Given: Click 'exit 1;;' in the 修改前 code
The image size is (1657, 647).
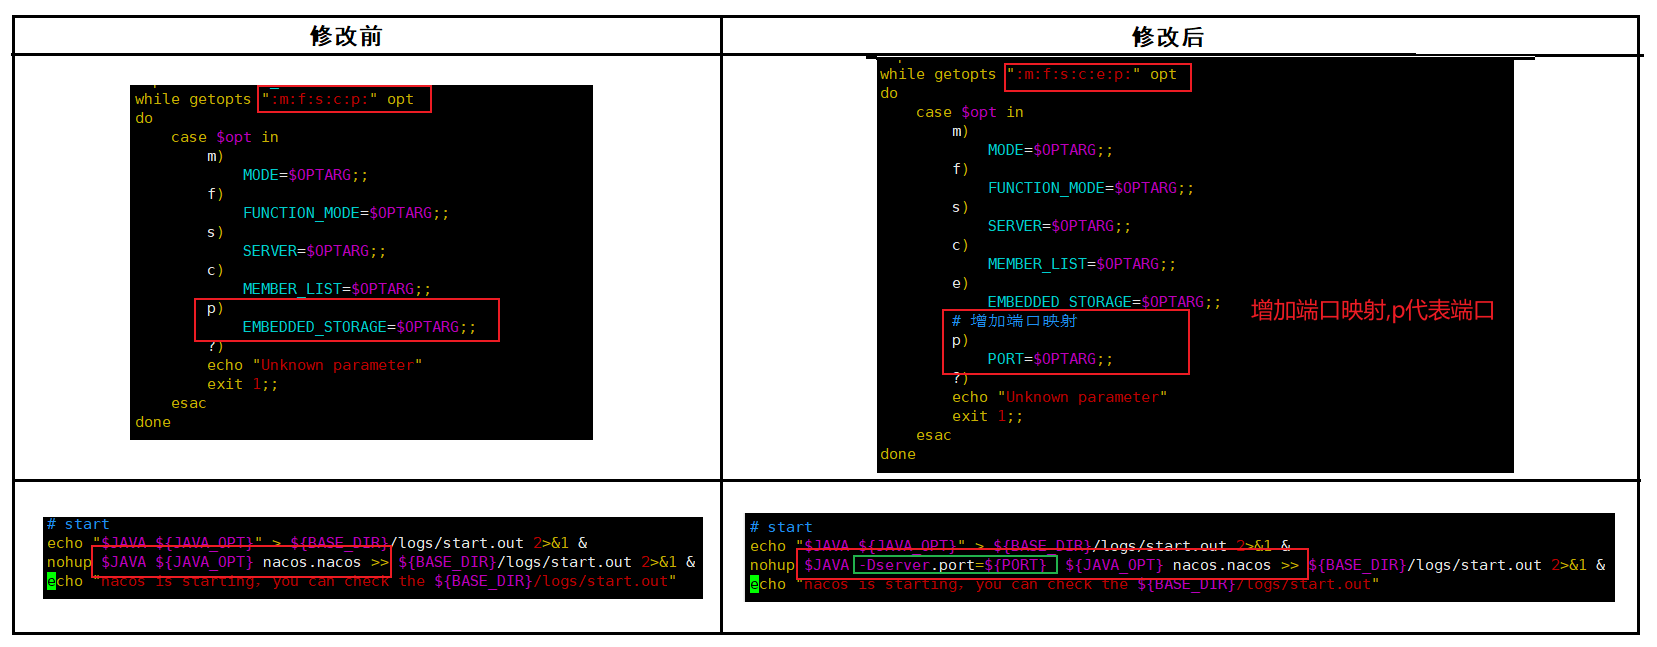Looking at the screenshot, I should [243, 384].
